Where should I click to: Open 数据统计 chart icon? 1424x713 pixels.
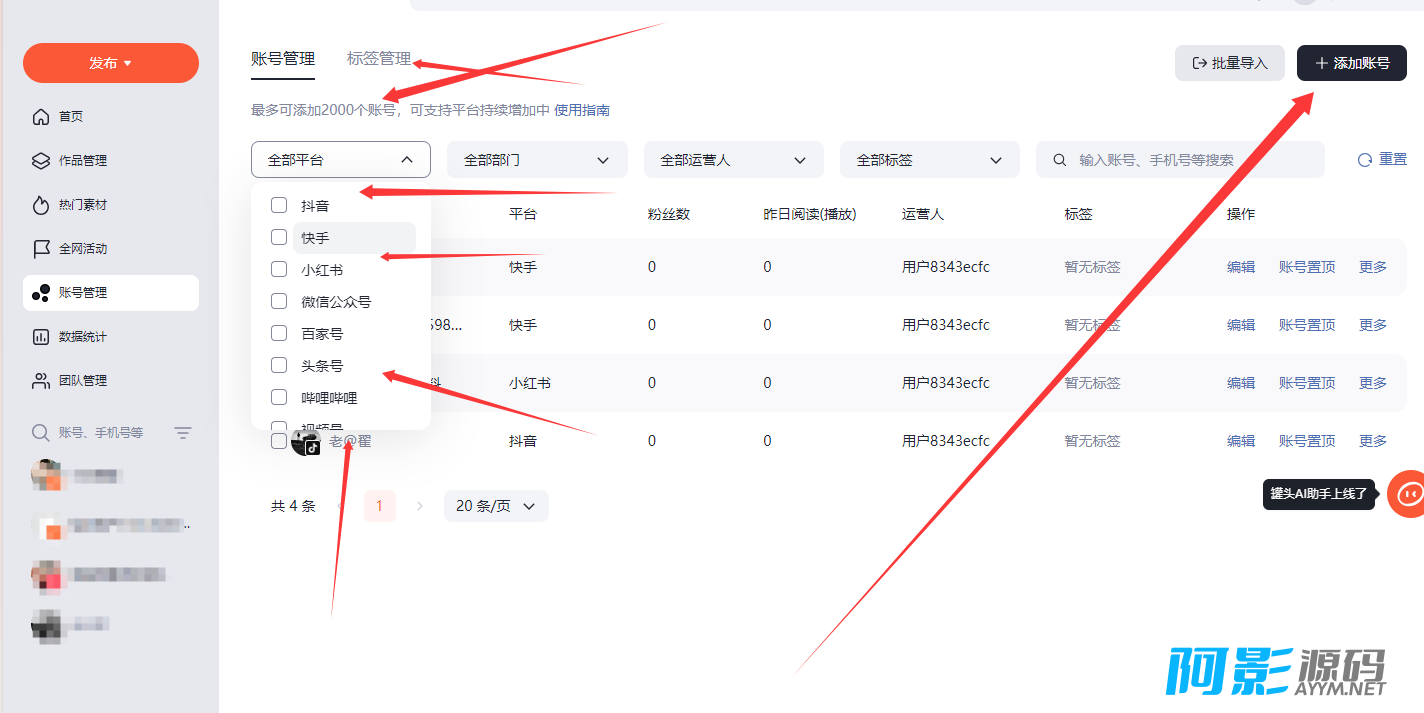click(41, 337)
